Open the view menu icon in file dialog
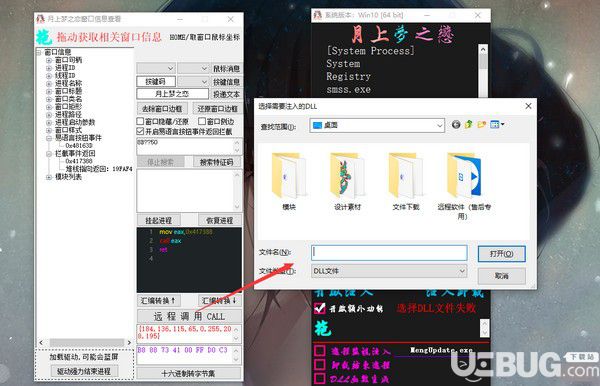 coord(497,124)
